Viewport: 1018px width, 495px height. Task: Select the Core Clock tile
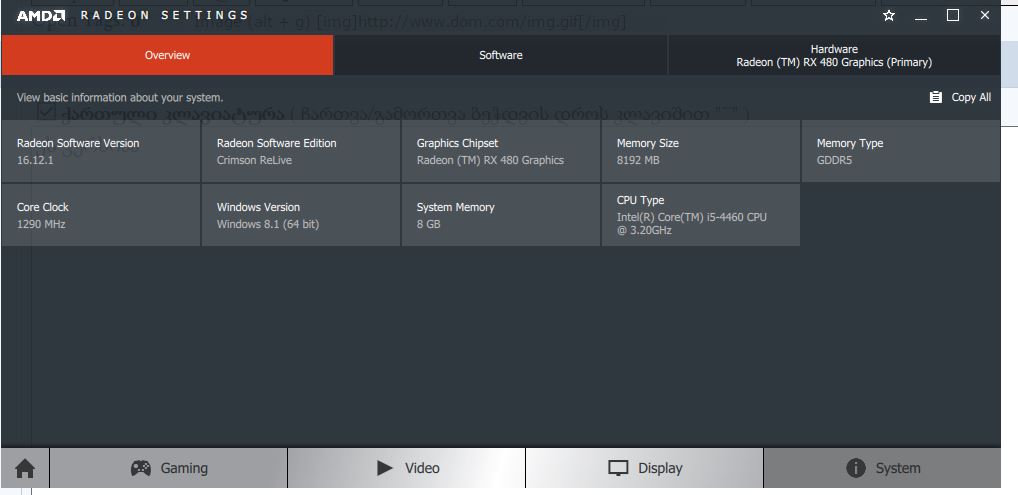pos(101,215)
